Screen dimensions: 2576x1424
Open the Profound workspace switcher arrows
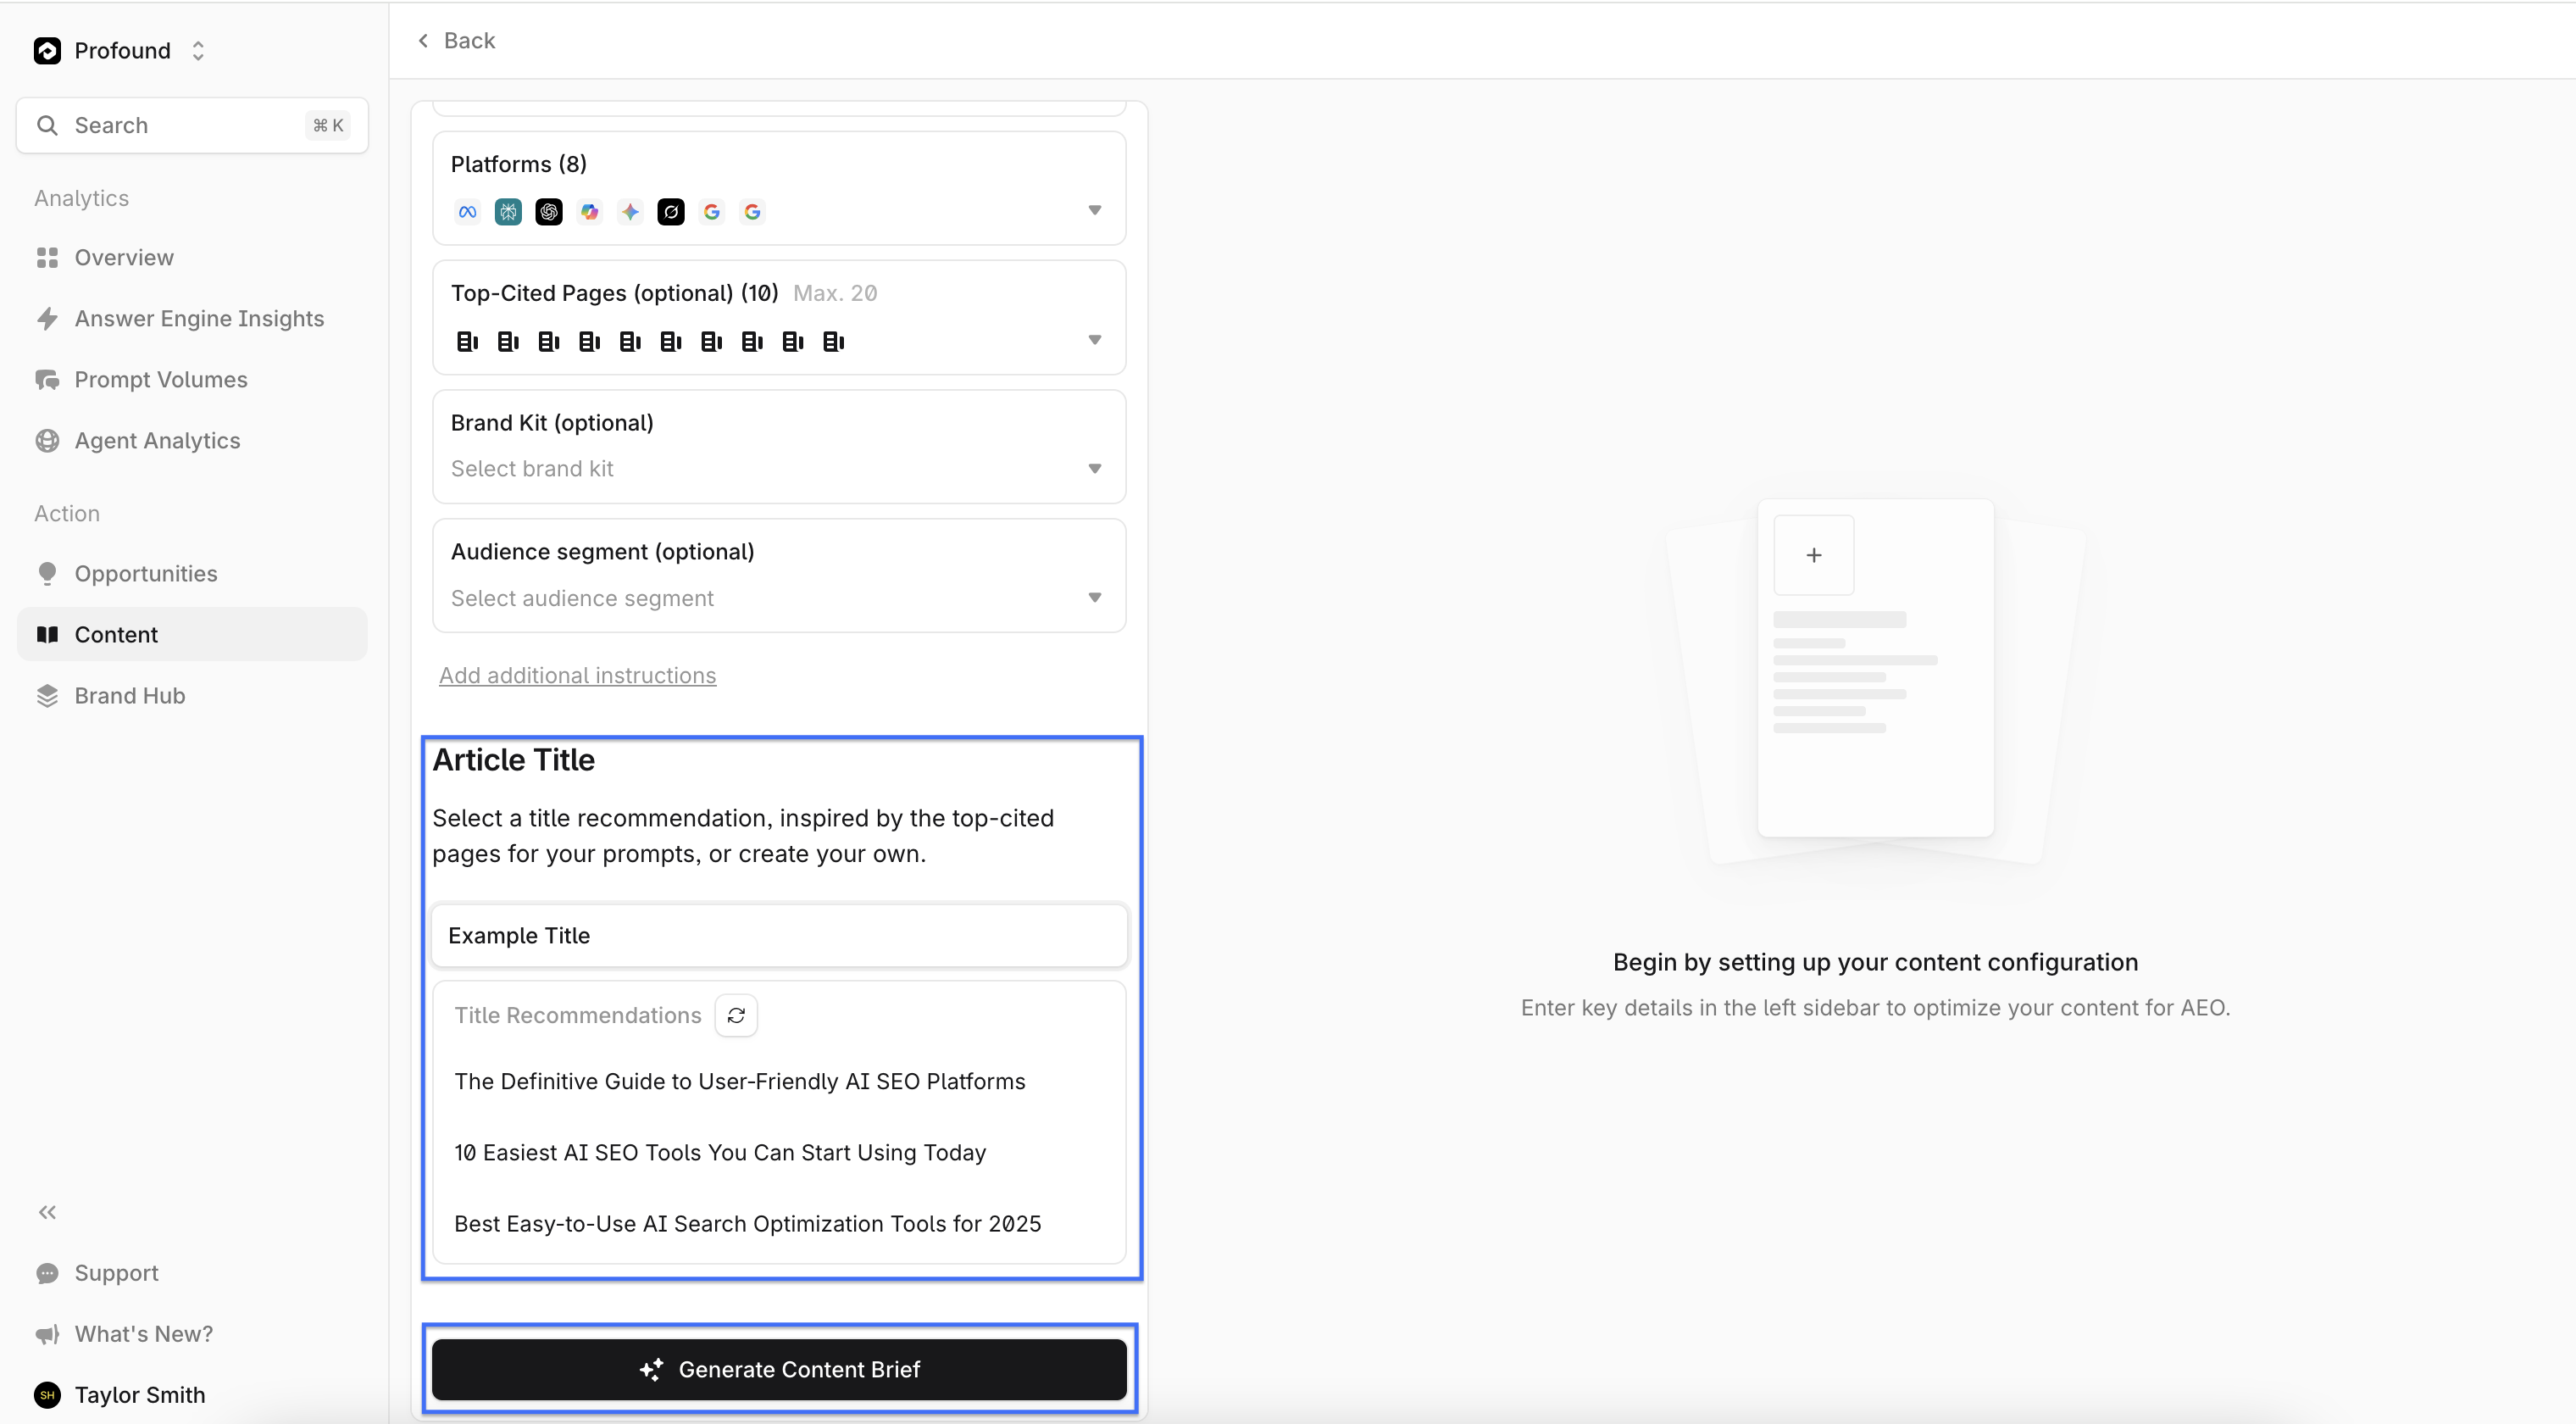[198, 51]
